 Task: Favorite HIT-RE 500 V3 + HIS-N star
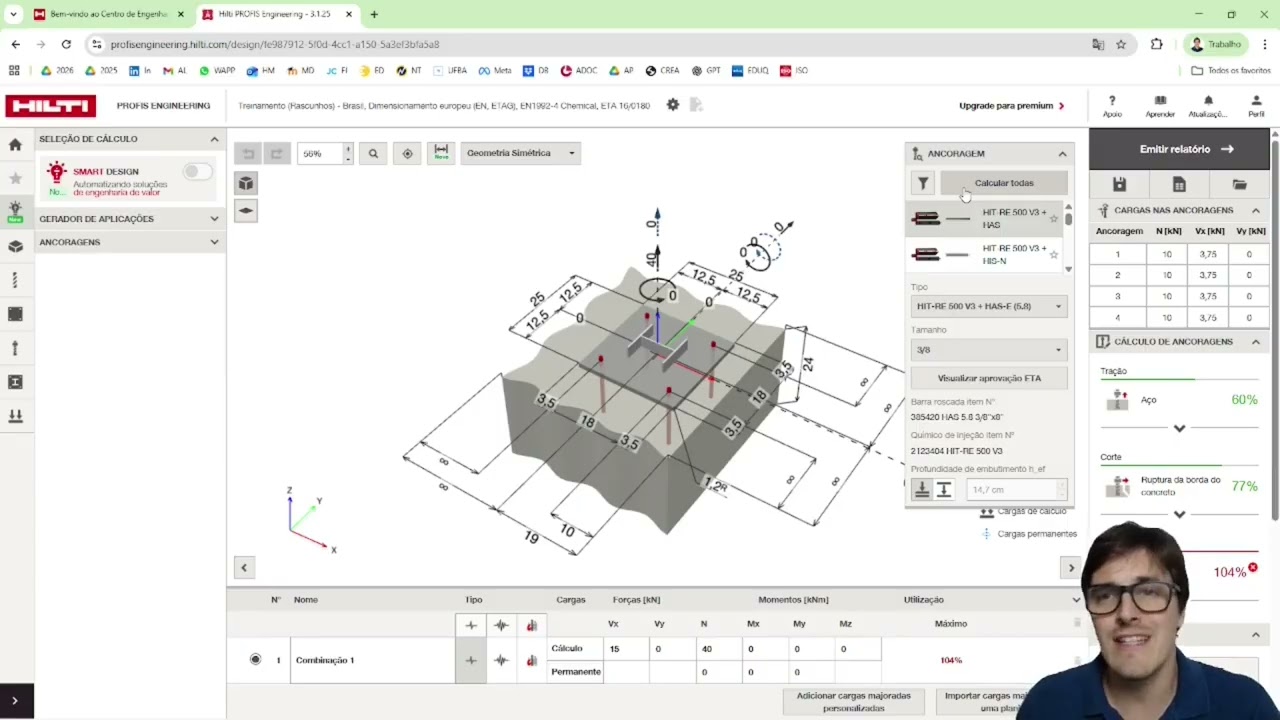coord(1053,255)
